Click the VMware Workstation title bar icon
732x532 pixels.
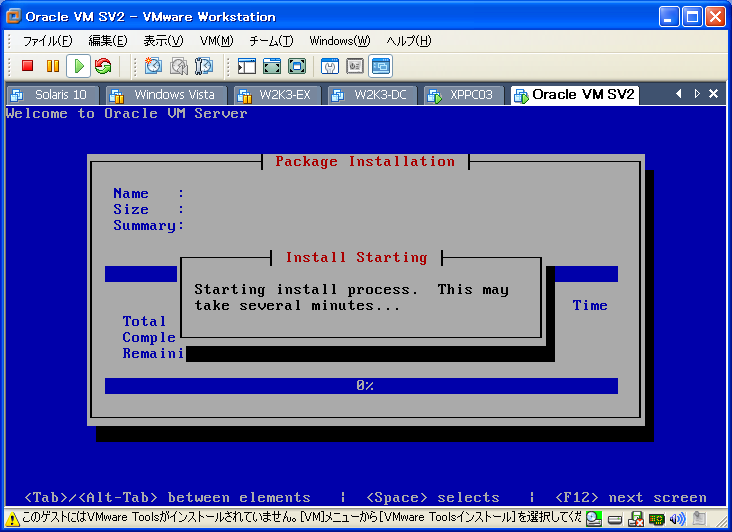(14, 16)
